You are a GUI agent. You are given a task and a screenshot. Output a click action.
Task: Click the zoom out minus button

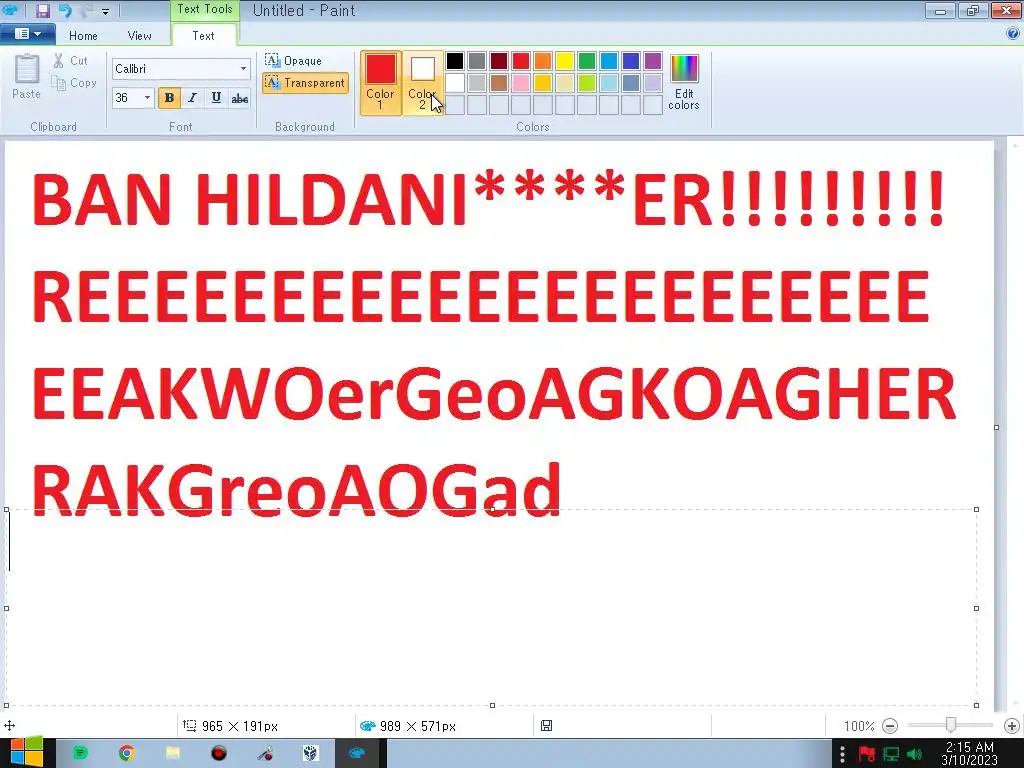(889, 726)
